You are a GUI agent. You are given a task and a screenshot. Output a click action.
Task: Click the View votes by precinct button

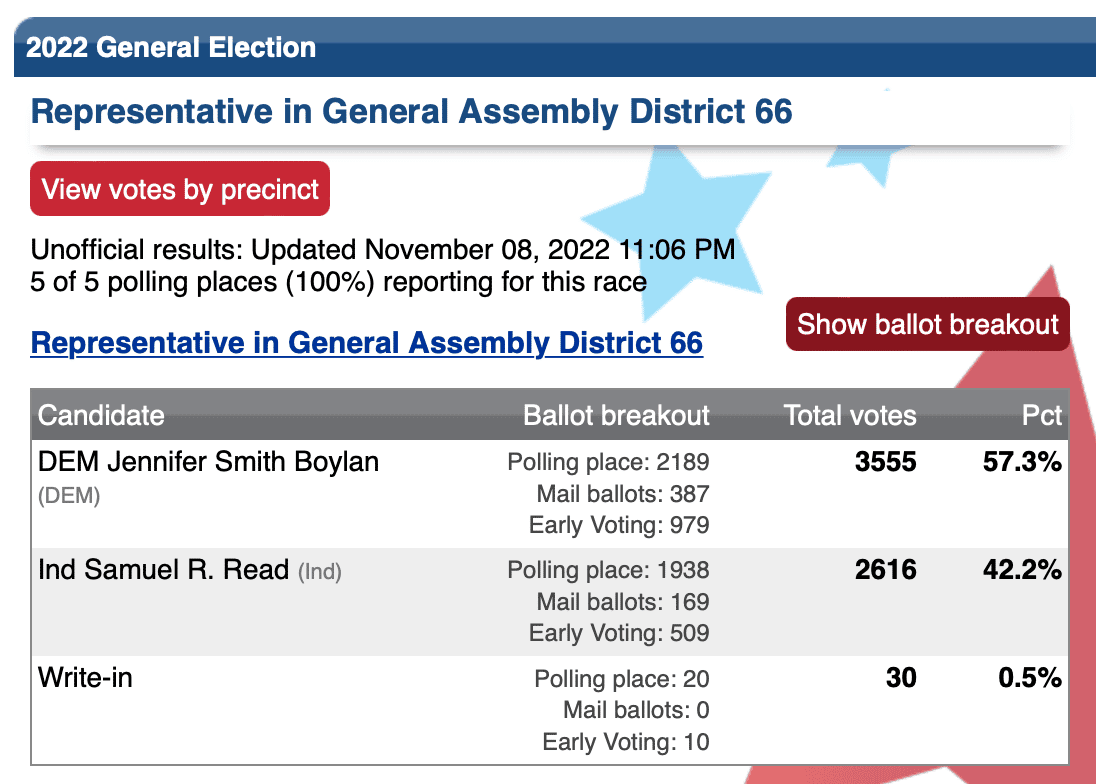click(180, 189)
